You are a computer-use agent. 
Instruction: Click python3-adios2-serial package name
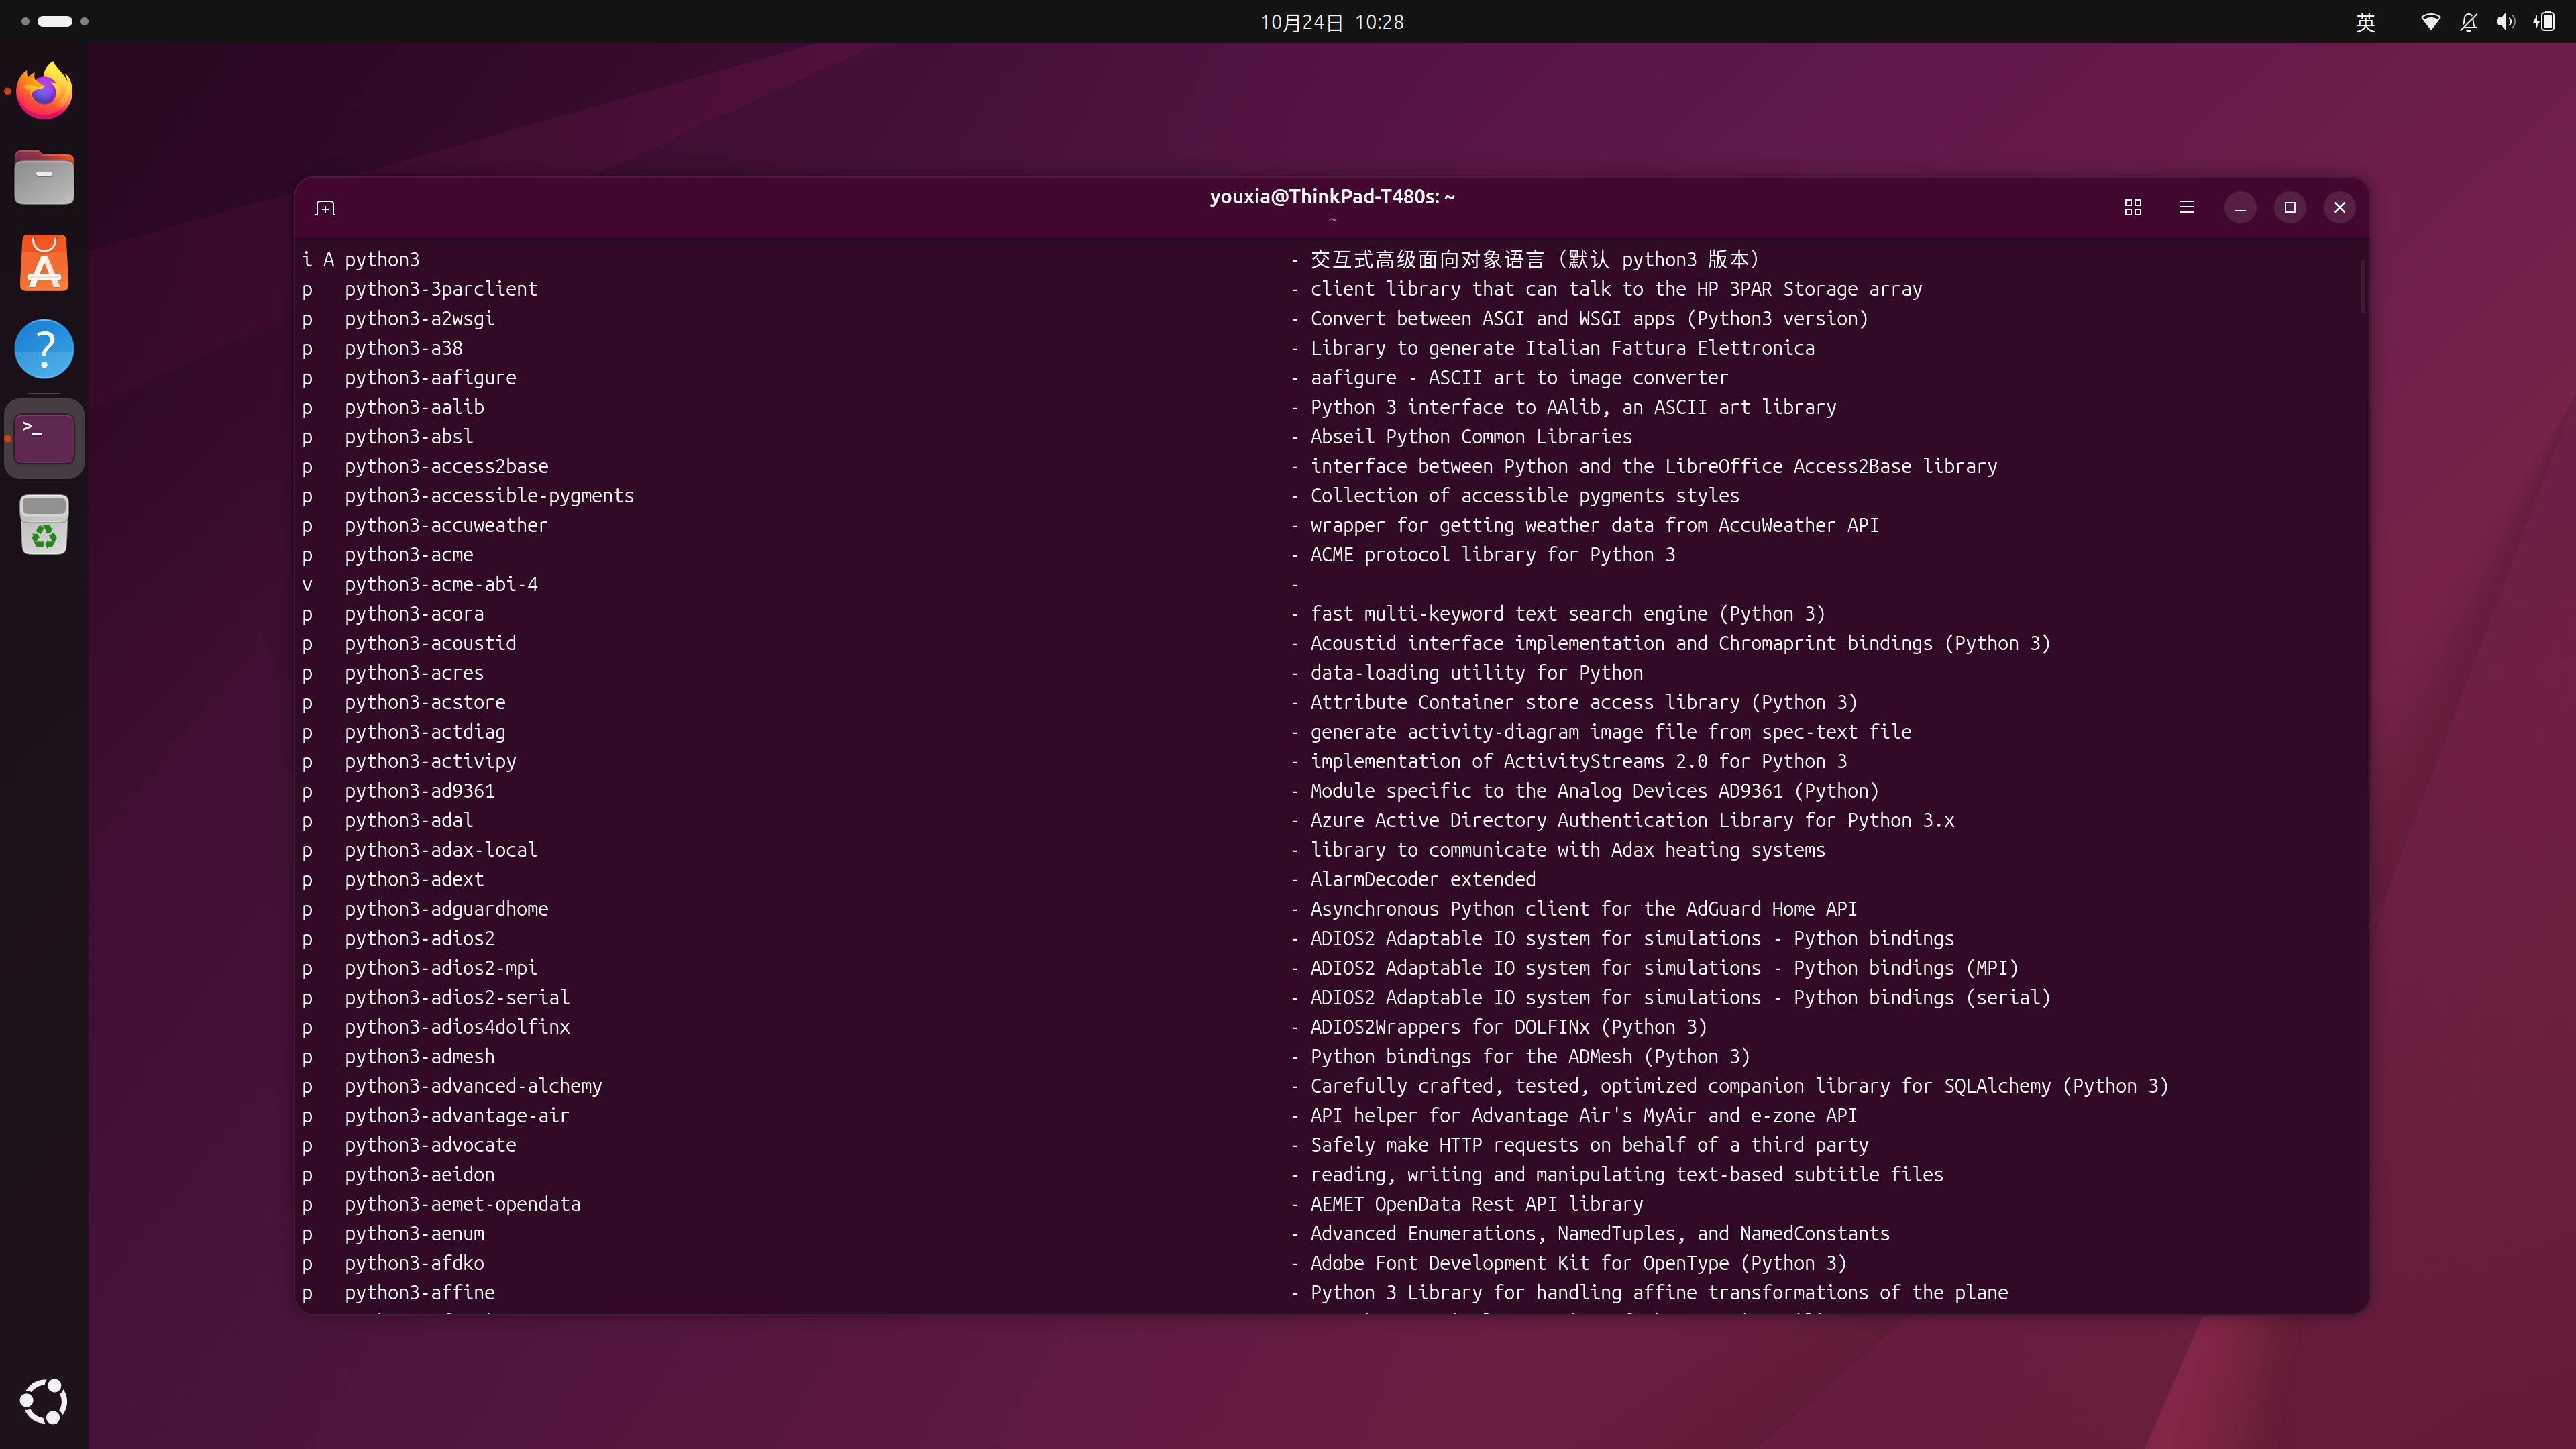click(457, 997)
